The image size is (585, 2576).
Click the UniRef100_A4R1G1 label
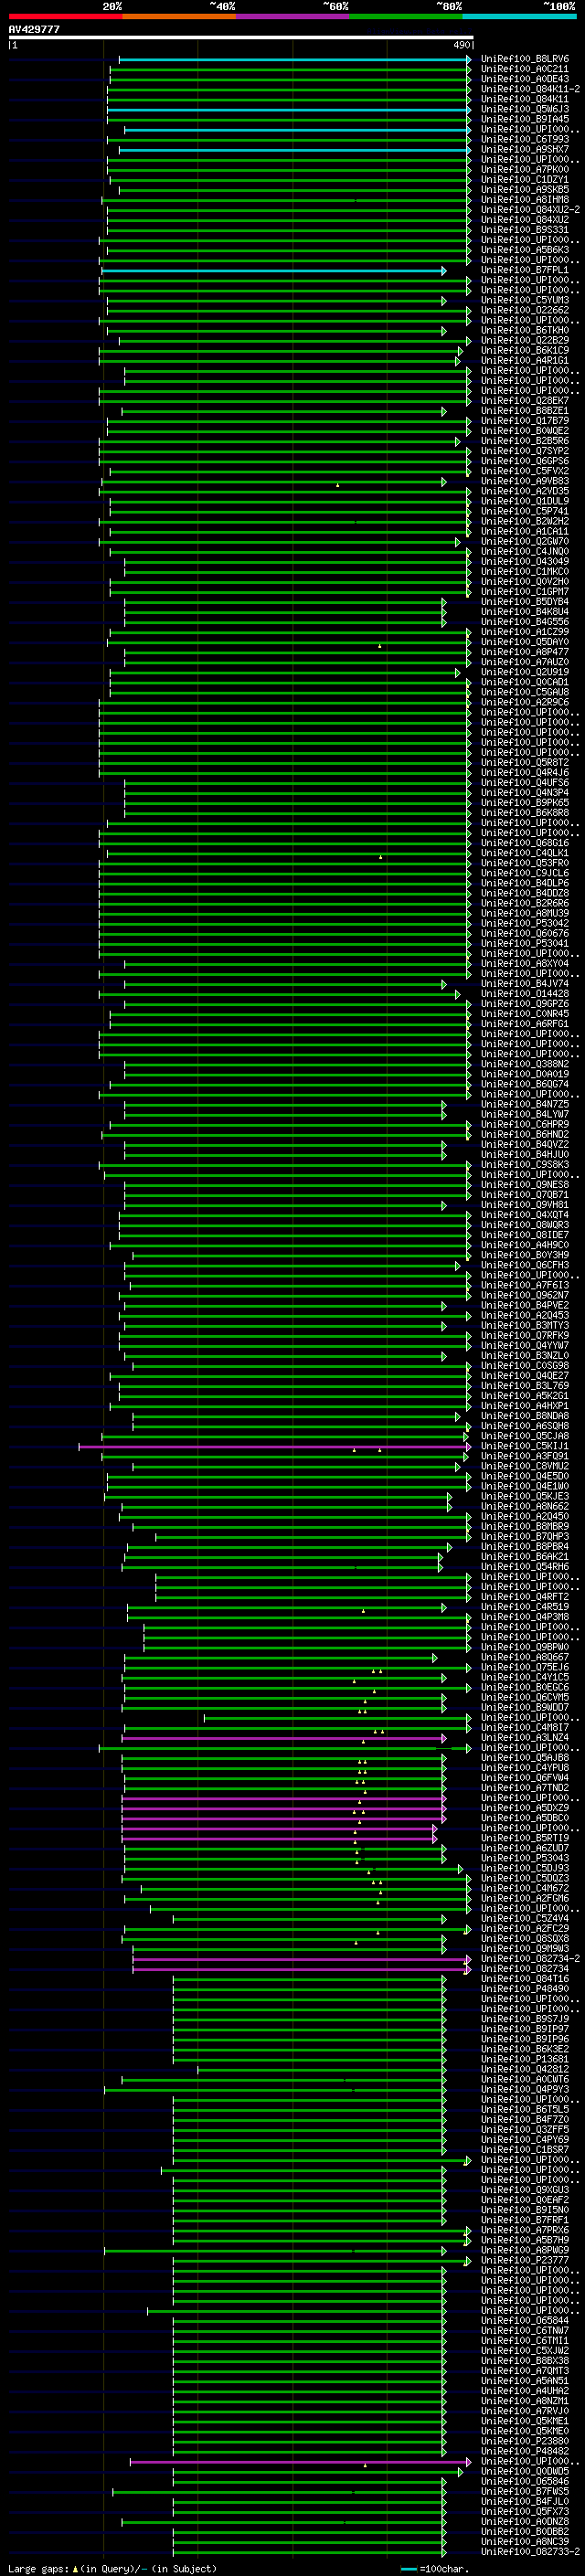[524, 360]
